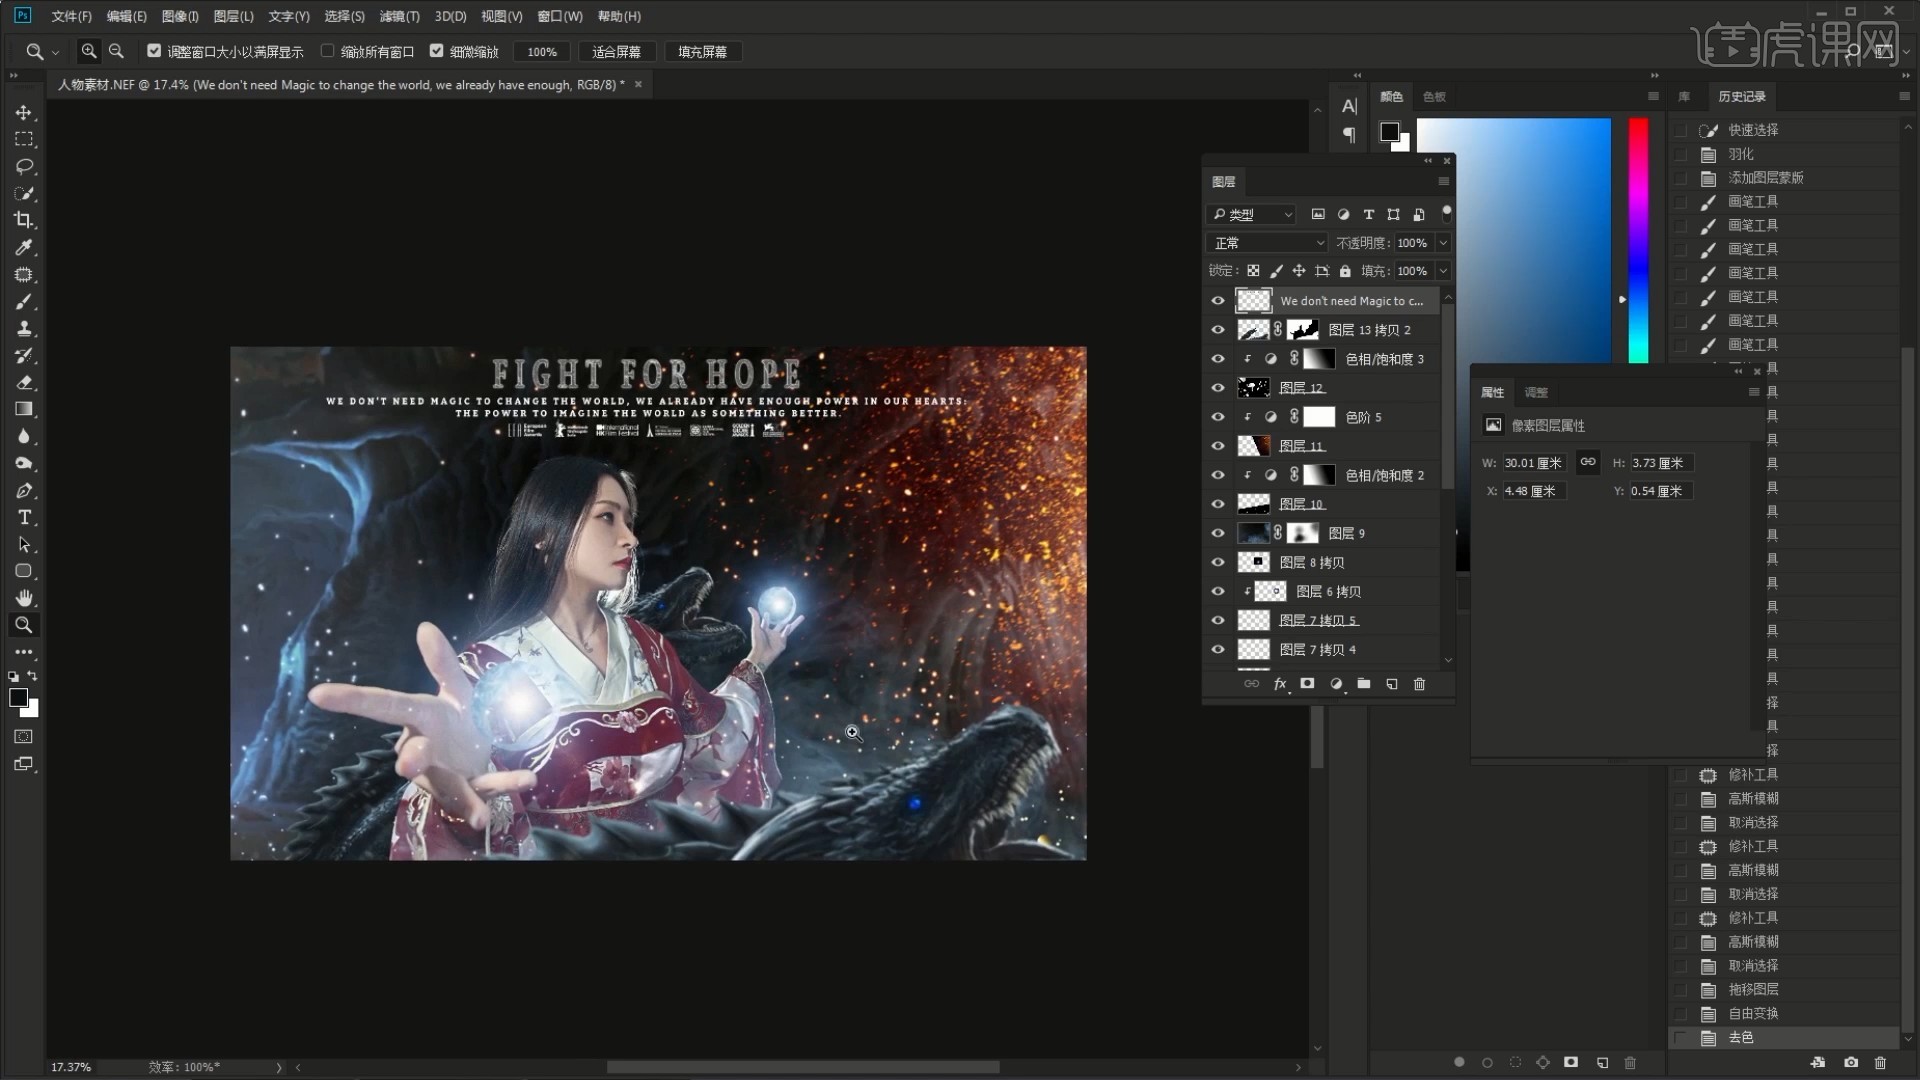This screenshot has height=1080, width=1920.
Task: Click the 适合屏幕 button
Action: [616, 52]
